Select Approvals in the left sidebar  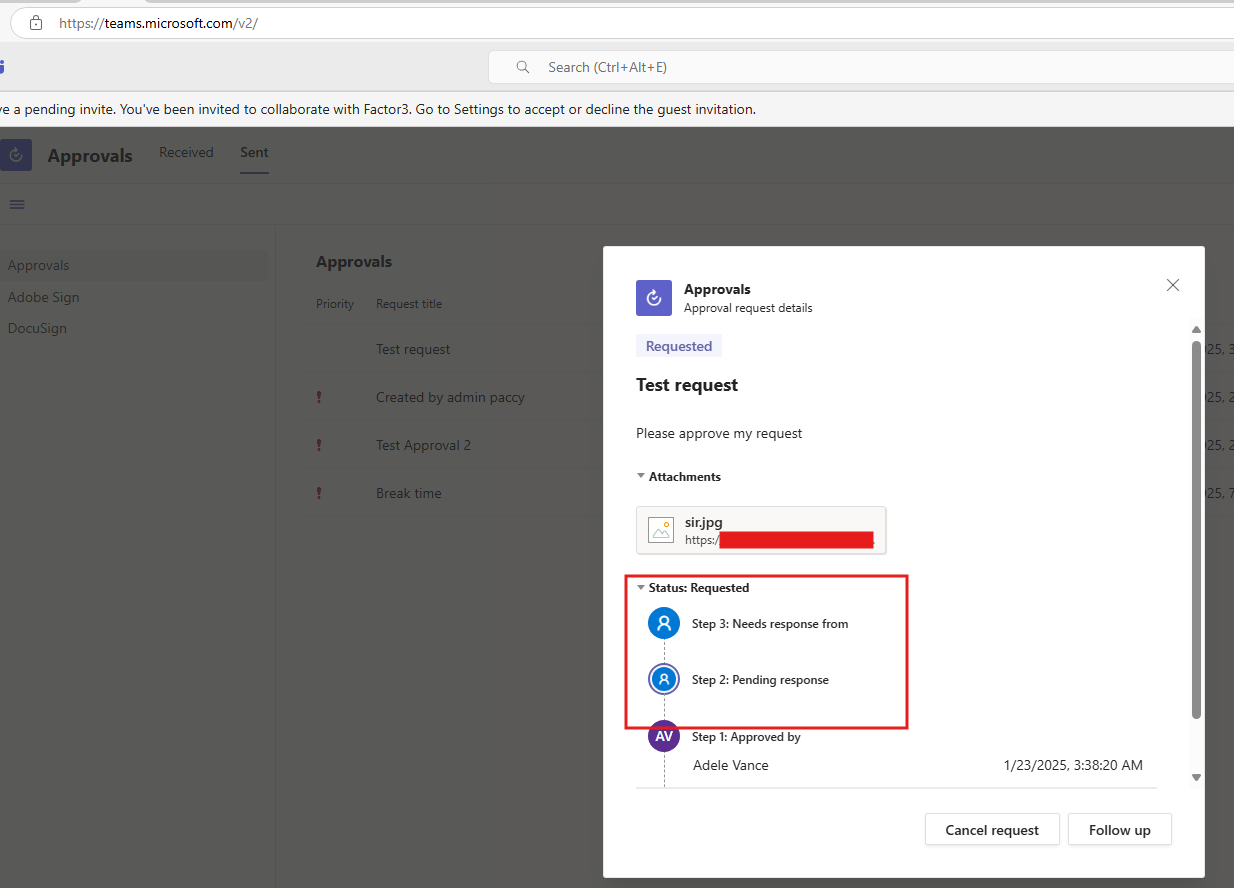click(134, 265)
